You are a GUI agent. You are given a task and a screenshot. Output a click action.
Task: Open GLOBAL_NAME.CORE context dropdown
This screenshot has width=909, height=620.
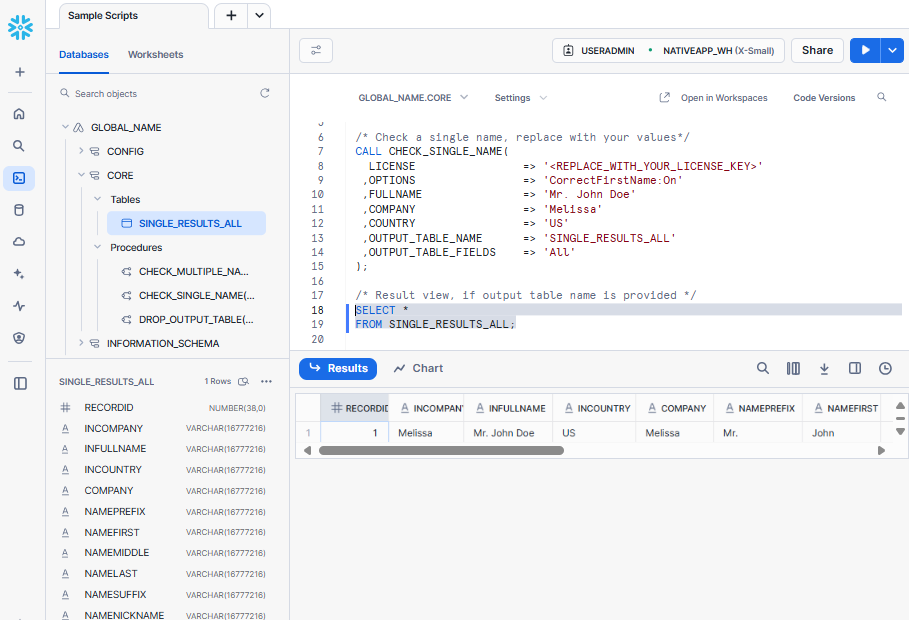click(413, 97)
